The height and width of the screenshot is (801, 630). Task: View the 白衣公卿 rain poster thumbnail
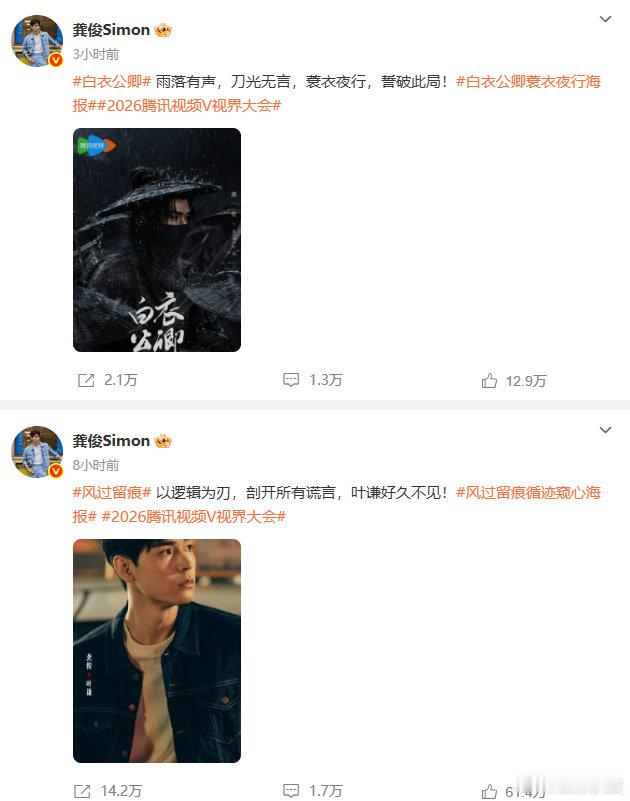157,240
